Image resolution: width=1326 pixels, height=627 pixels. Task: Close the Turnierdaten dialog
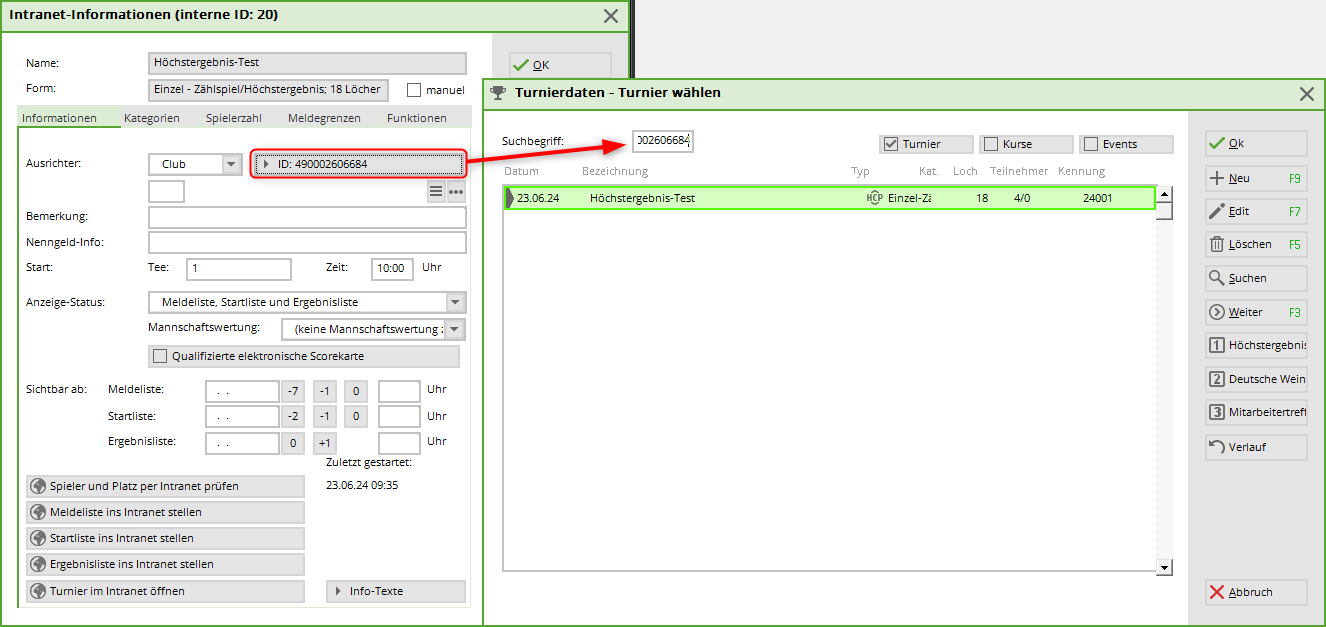tap(1306, 93)
